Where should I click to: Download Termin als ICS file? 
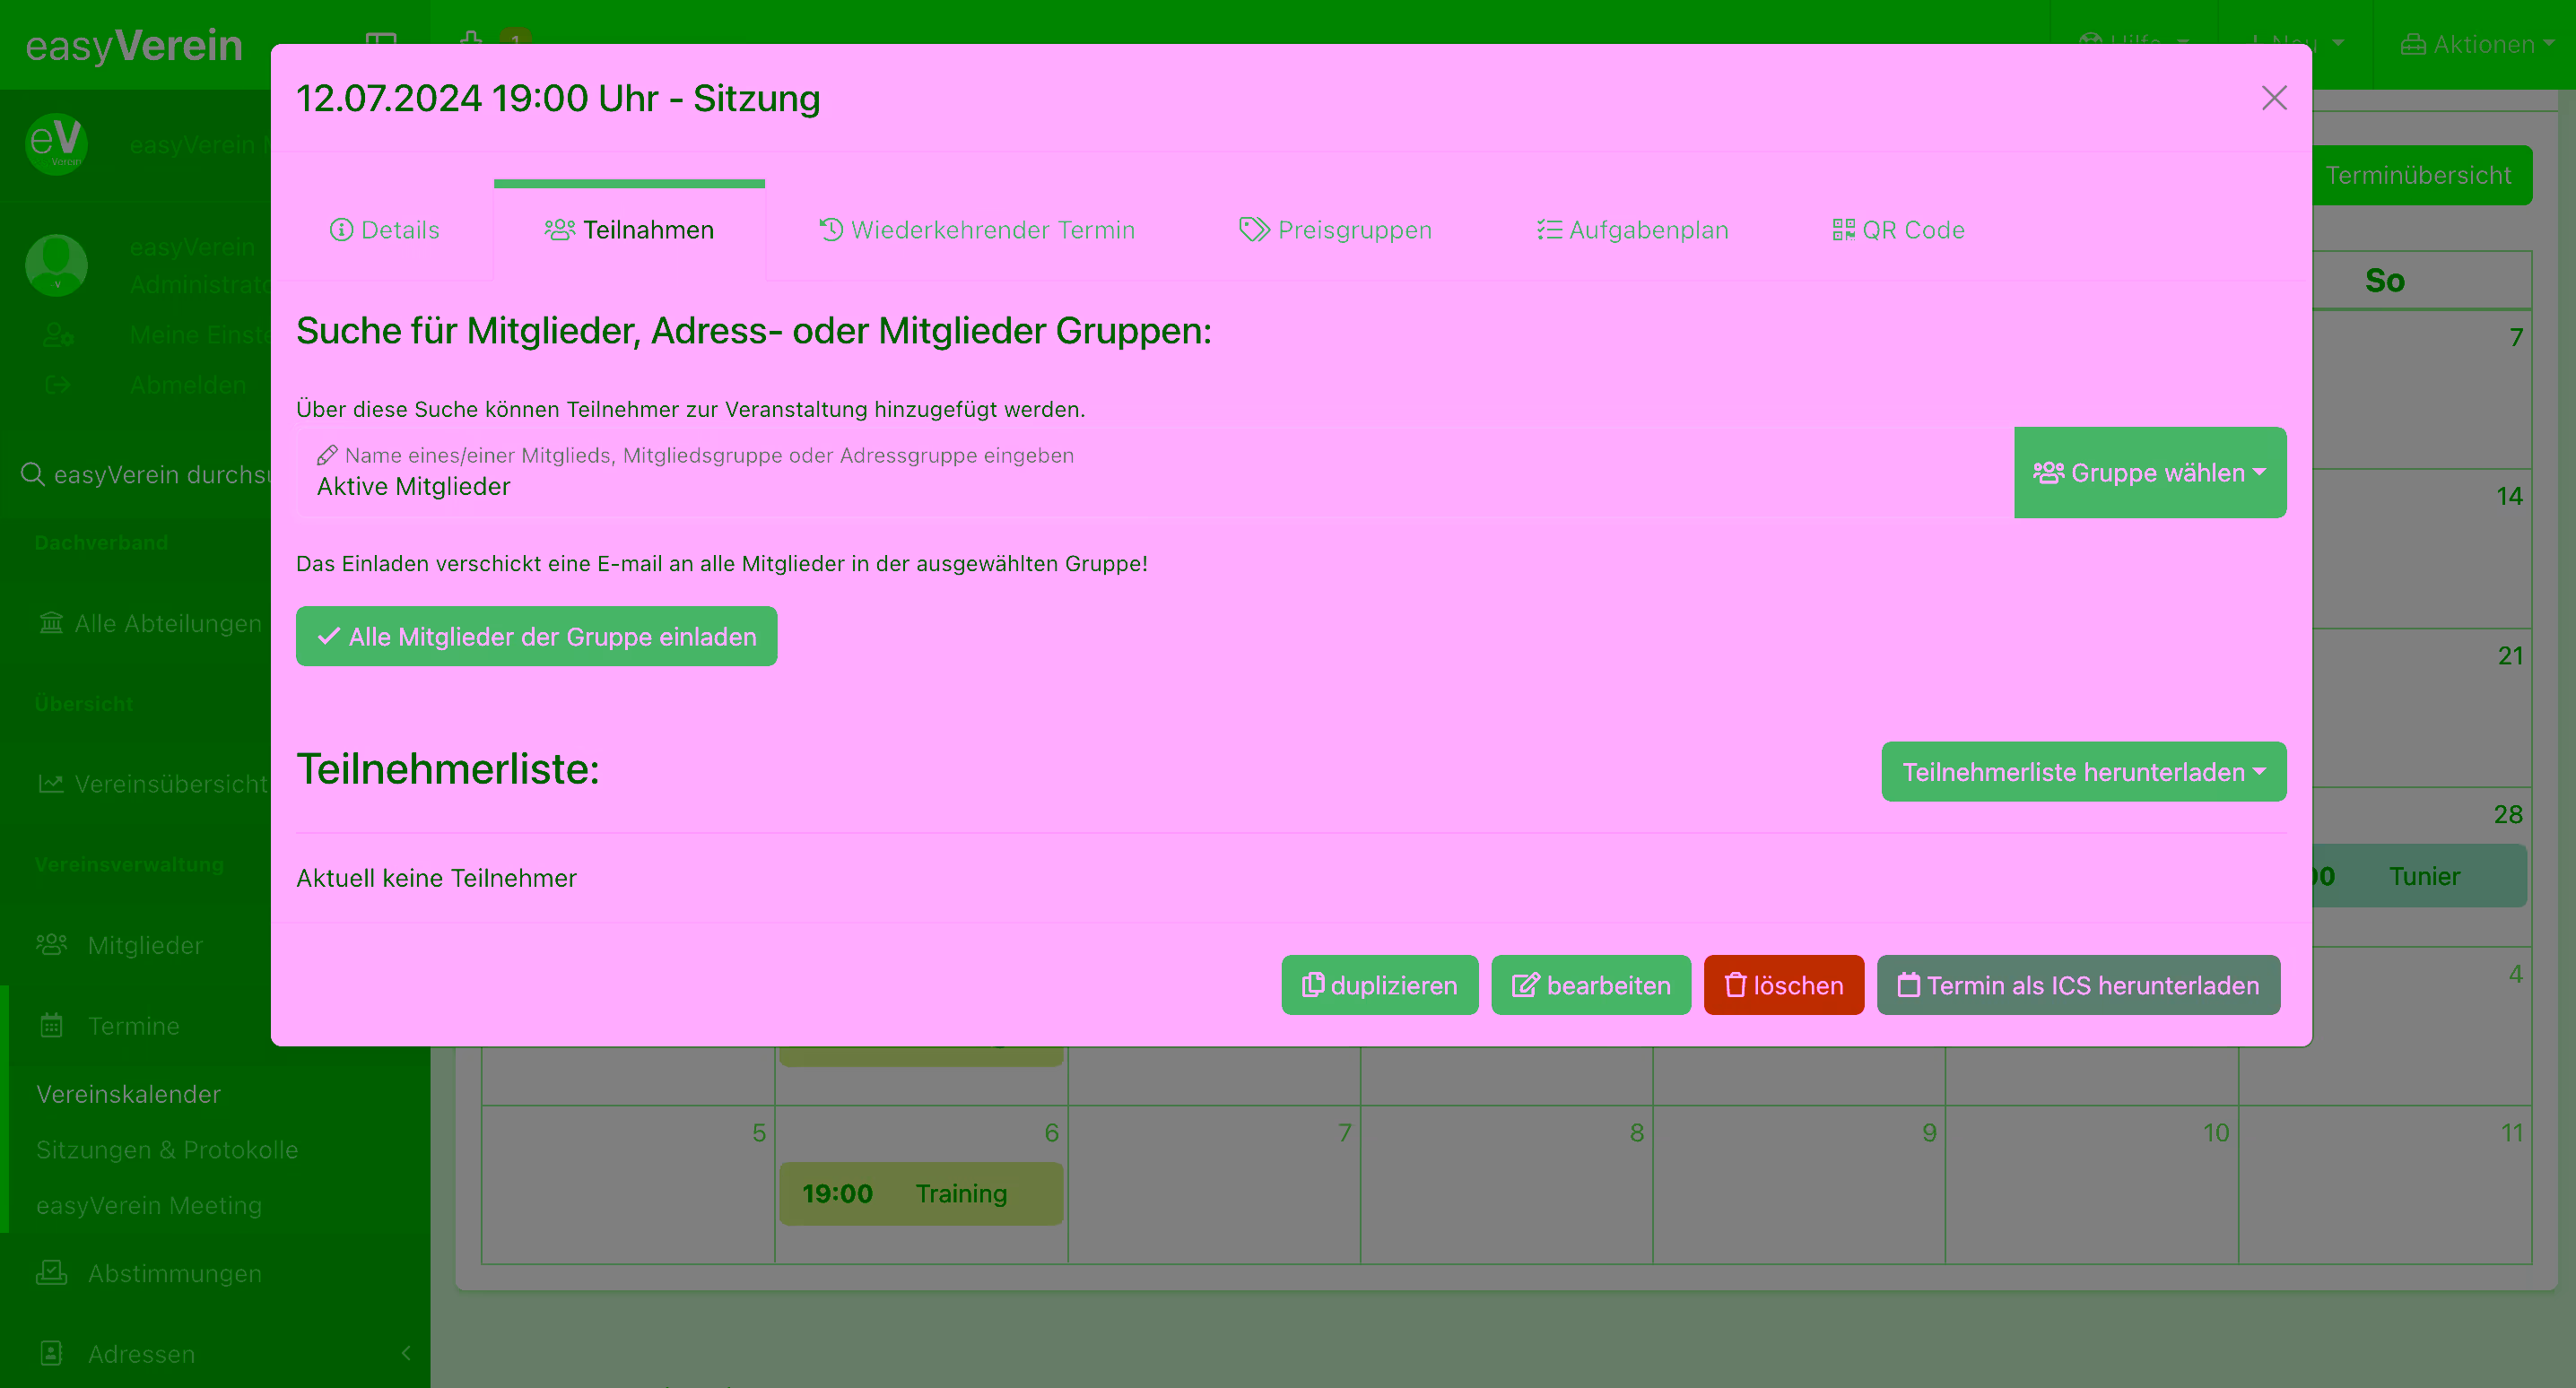(2078, 985)
